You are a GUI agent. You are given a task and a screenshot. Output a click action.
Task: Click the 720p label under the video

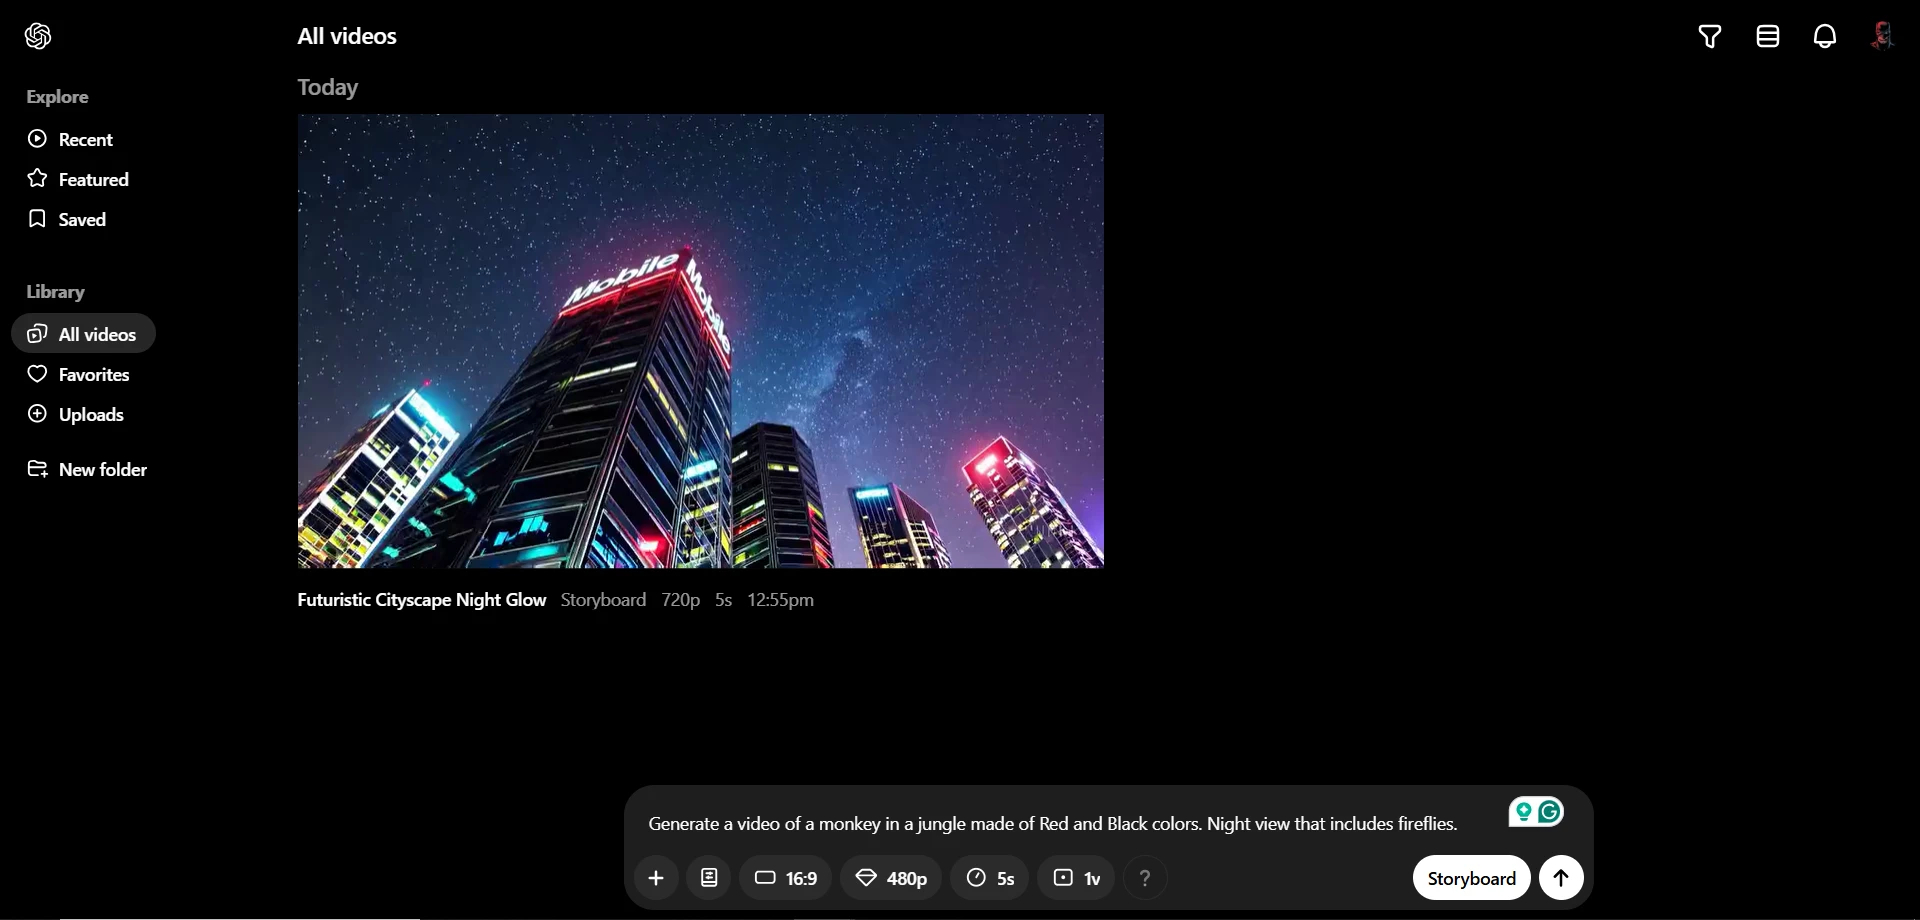click(x=680, y=600)
